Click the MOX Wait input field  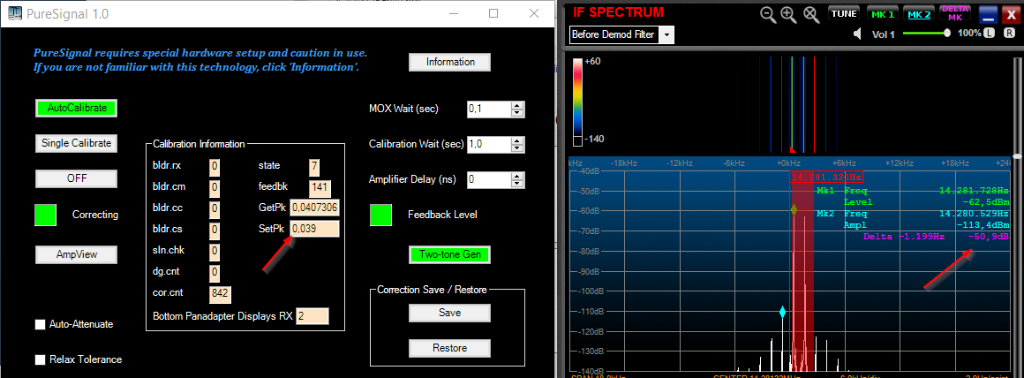(489, 109)
